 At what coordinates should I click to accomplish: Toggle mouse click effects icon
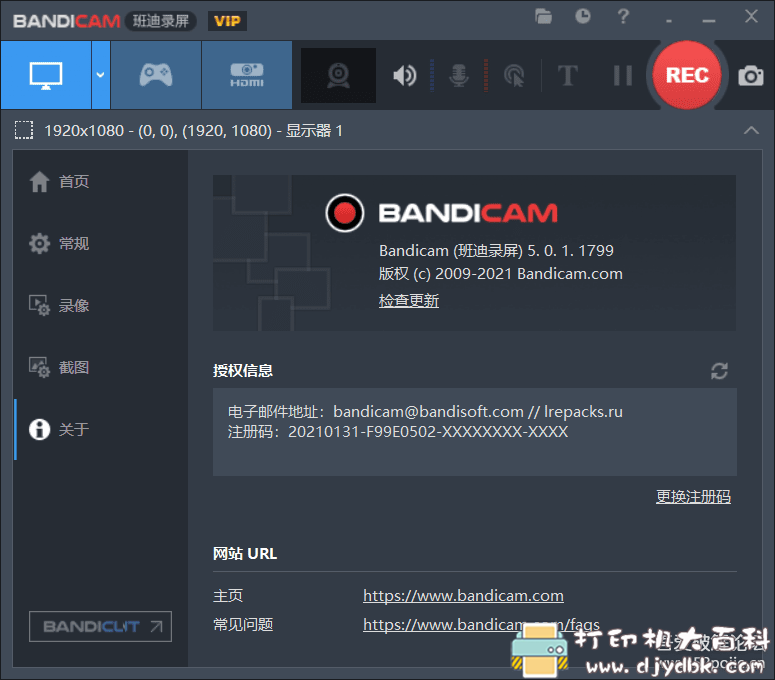(514, 76)
